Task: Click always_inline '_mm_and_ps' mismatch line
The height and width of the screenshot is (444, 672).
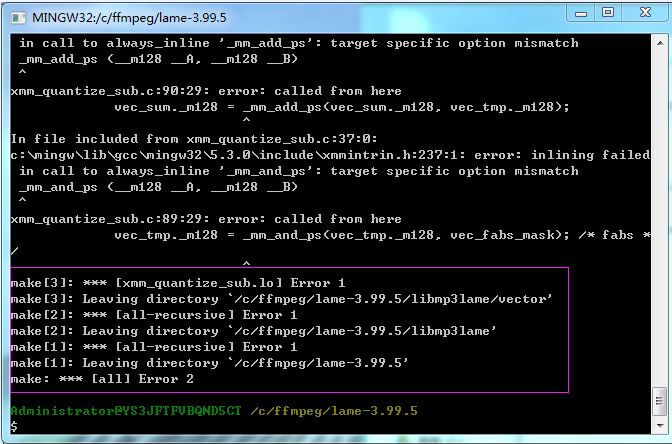Action: pos(299,171)
